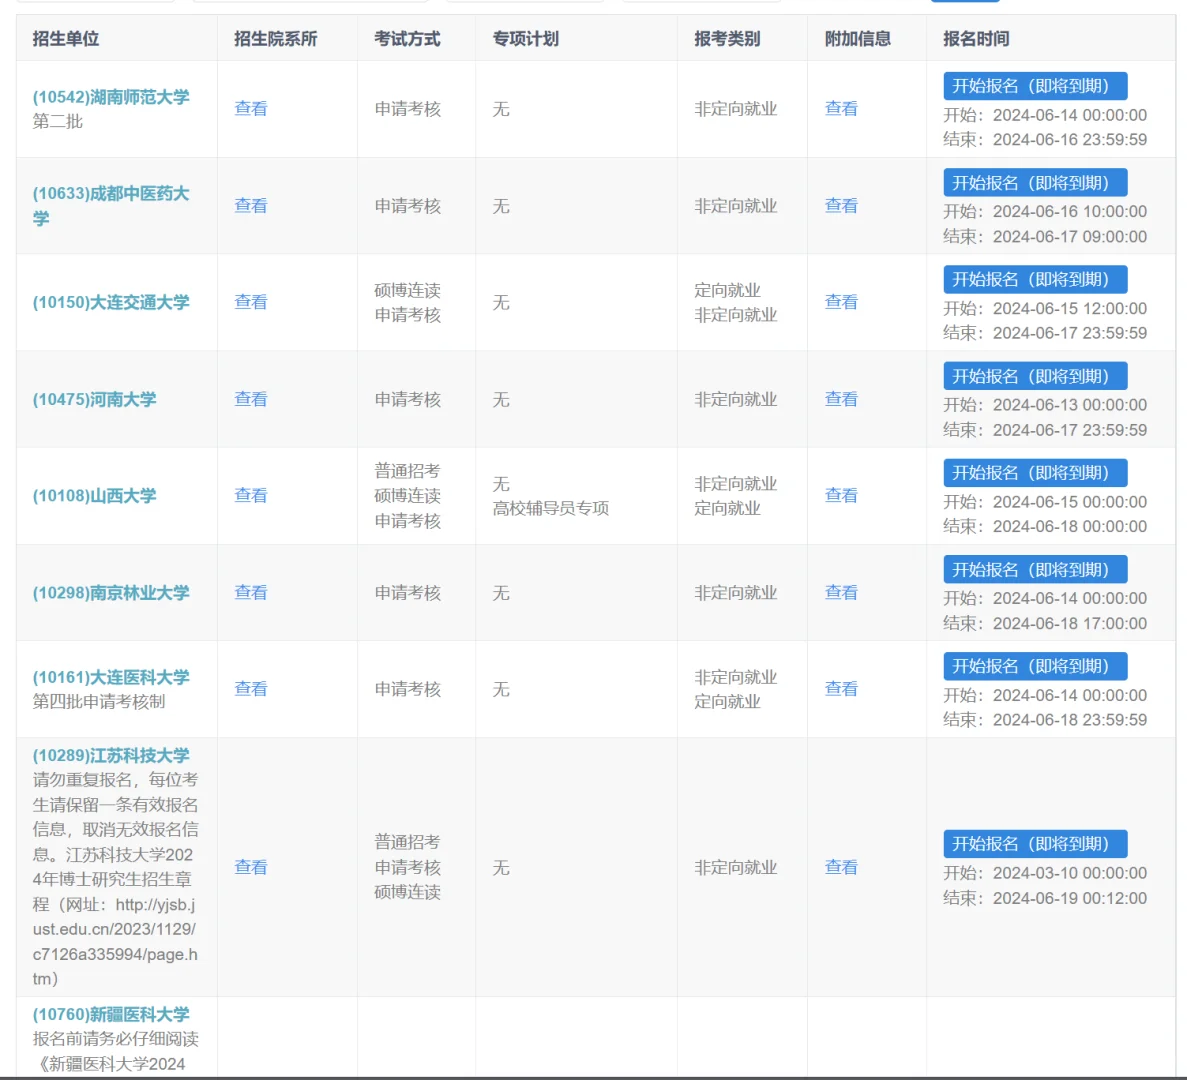1187x1080 pixels.
Task: Click the 专项计划 column header
Action: pos(525,39)
